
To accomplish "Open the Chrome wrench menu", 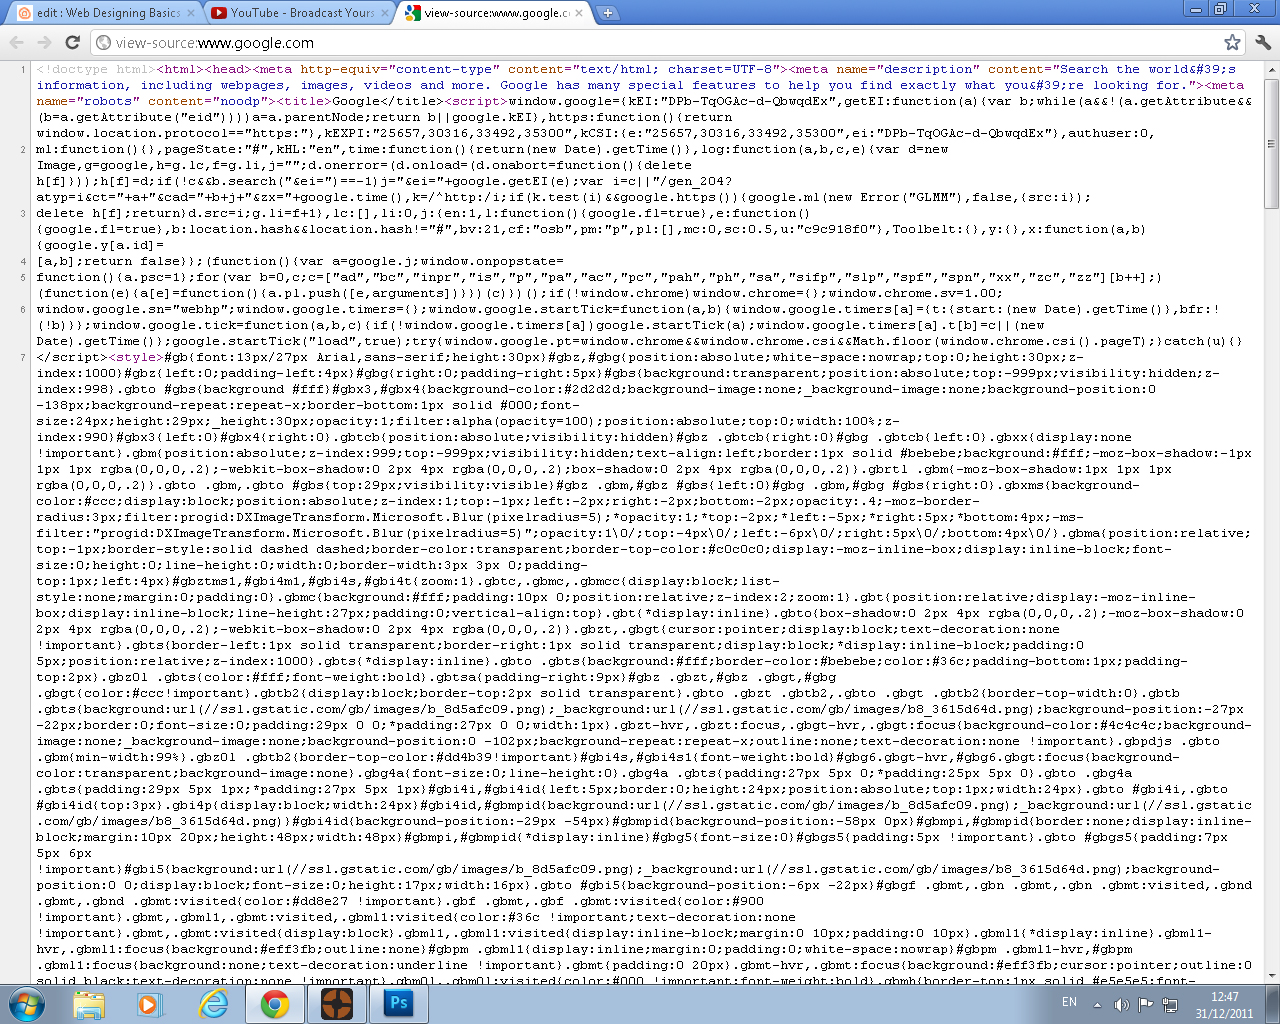I will pos(1262,42).
